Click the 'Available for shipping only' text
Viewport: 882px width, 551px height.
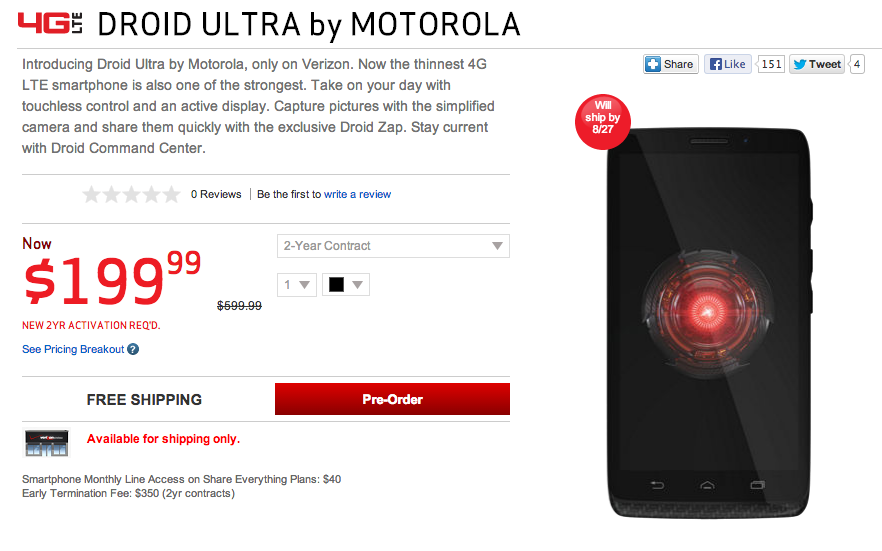163,439
